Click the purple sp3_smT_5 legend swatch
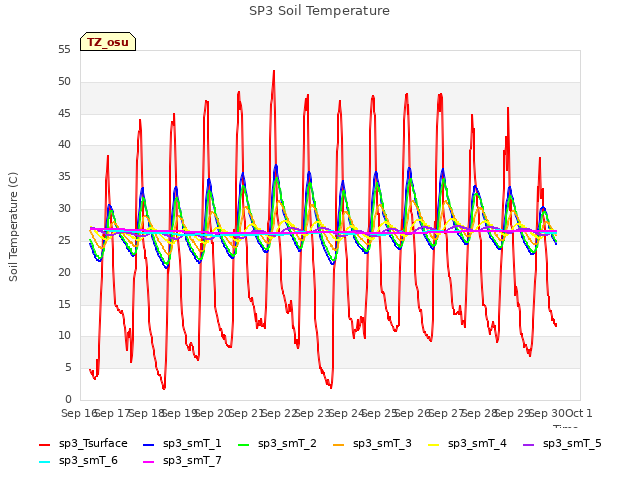The height and width of the screenshot is (480, 640). tap(529, 444)
